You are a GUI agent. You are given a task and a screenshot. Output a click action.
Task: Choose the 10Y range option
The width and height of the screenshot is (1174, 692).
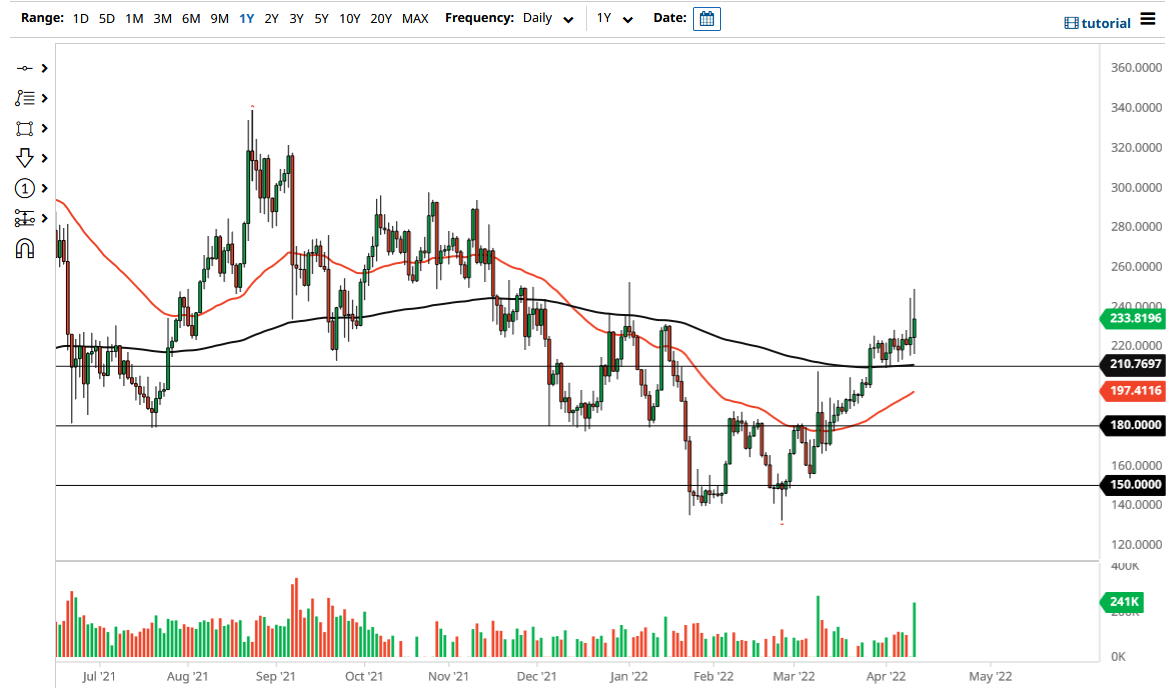click(349, 18)
